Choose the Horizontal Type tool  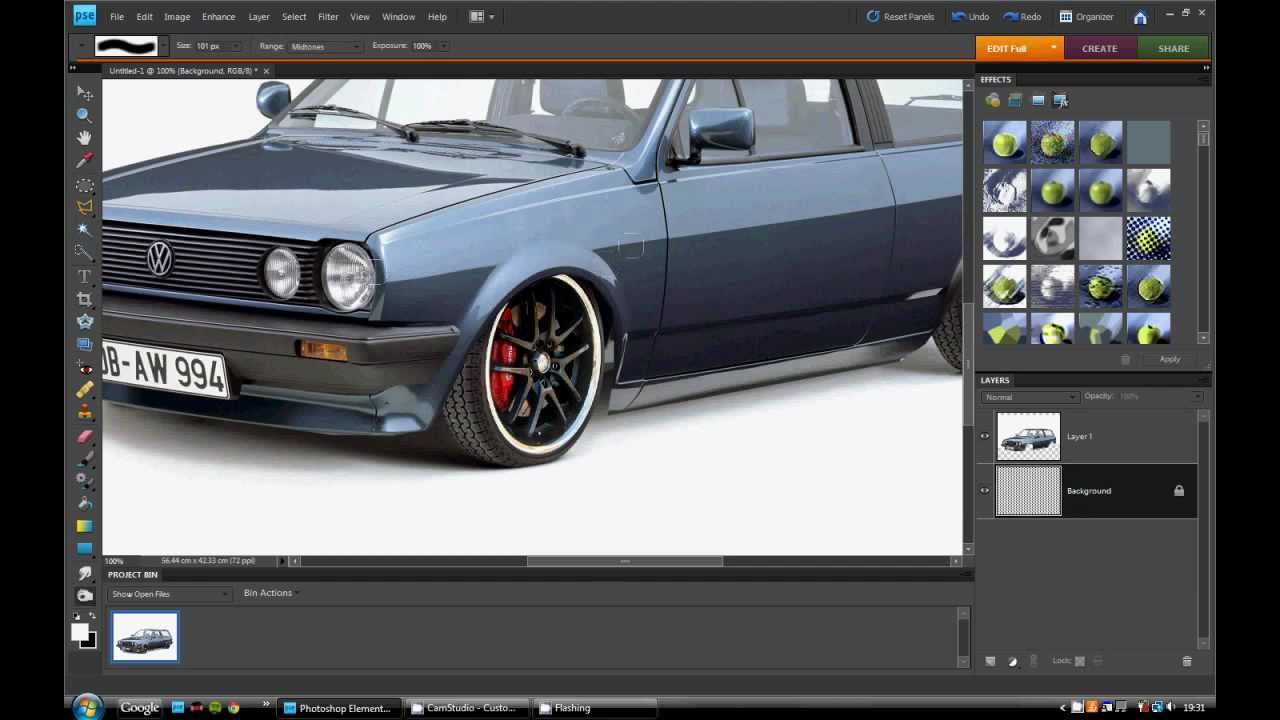[x=85, y=276]
